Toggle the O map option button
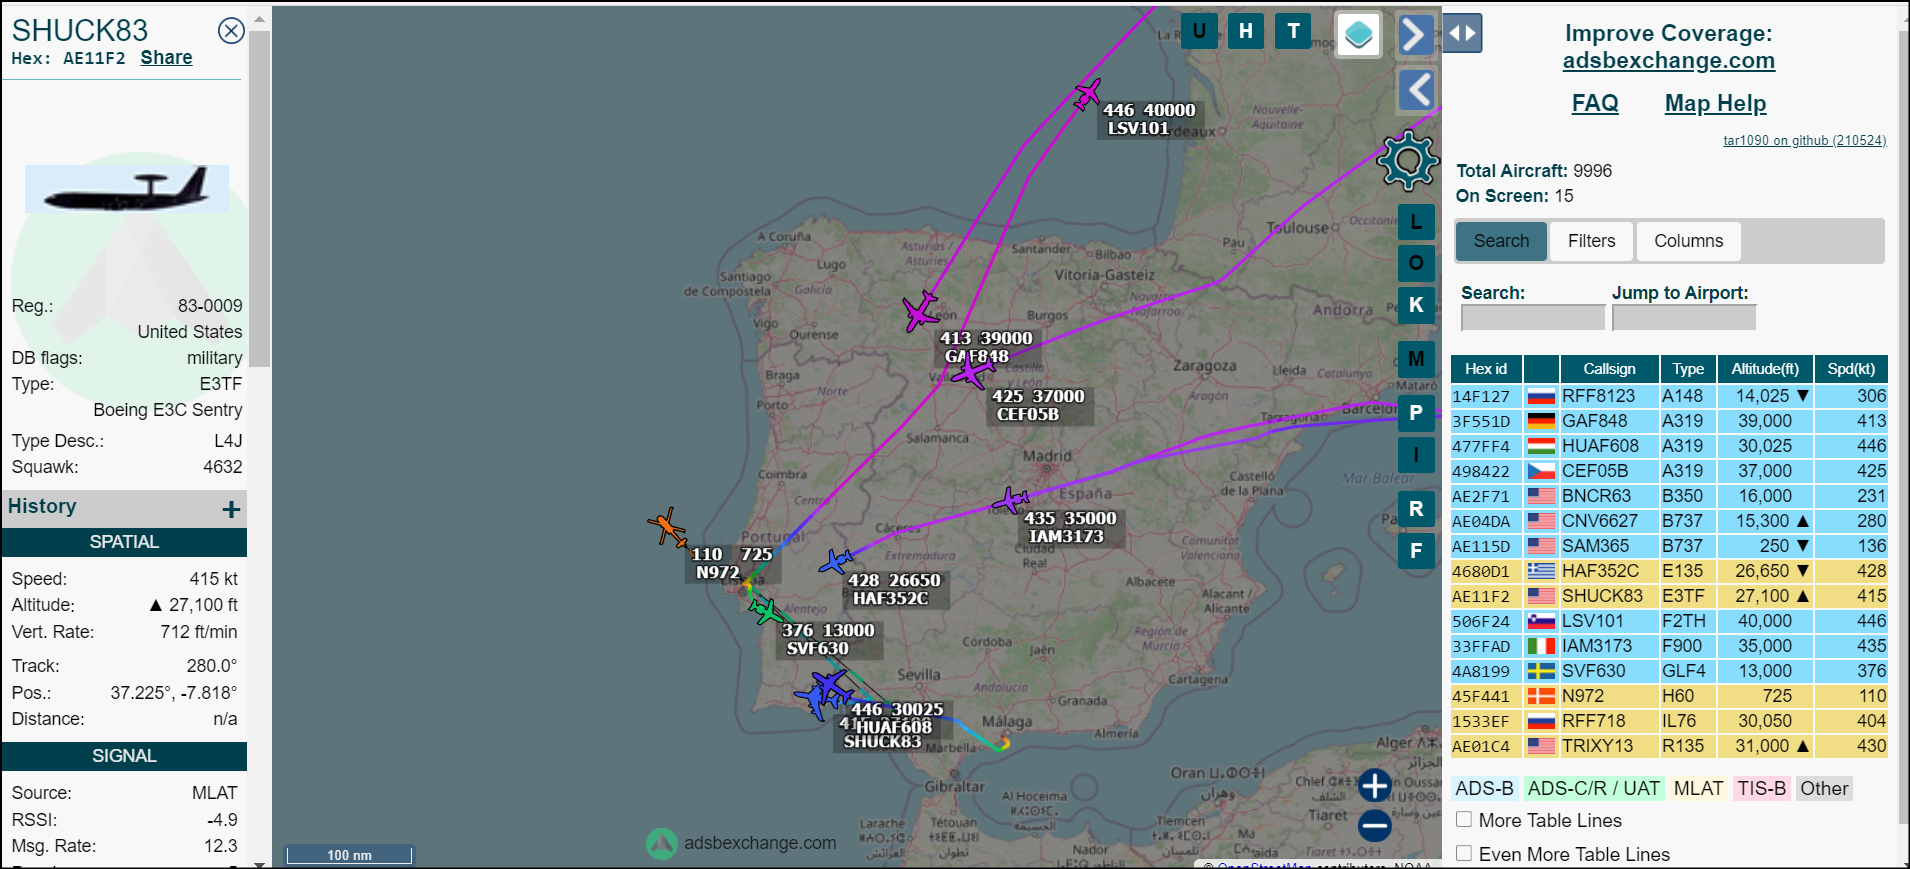This screenshot has height=869, width=1910. pyautogui.click(x=1416, y=263)
